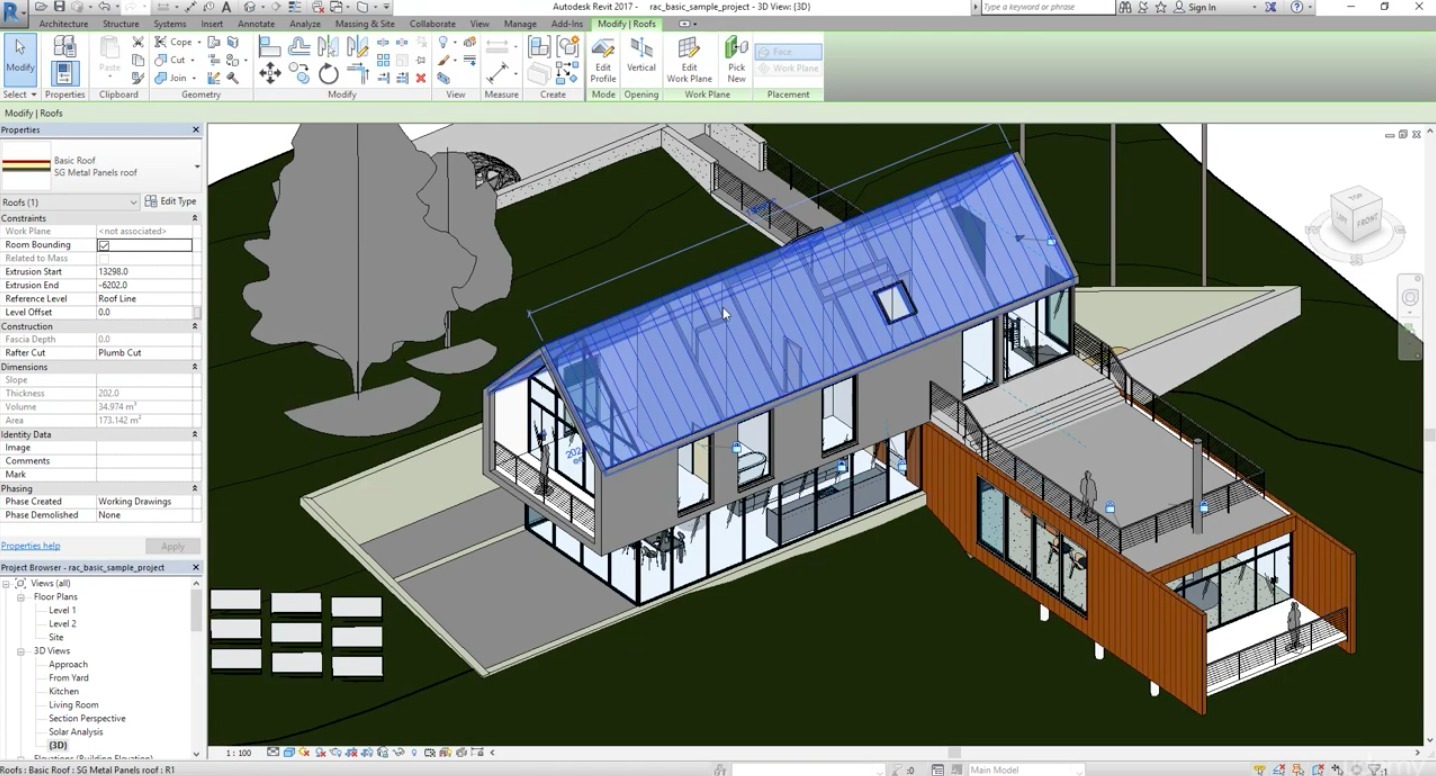Viewport: 1436px width, 776px height.
Task: Click the Pick New work plane icon
Action: (736, 60)
